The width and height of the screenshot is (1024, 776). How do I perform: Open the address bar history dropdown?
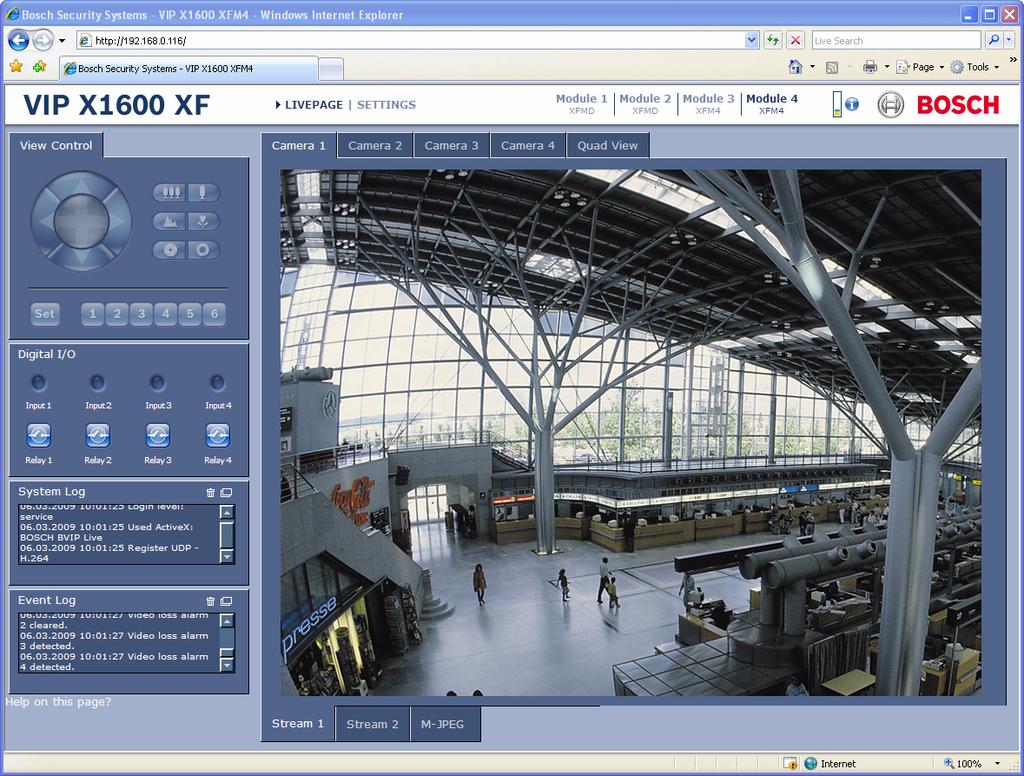click(x=751, y=40)
